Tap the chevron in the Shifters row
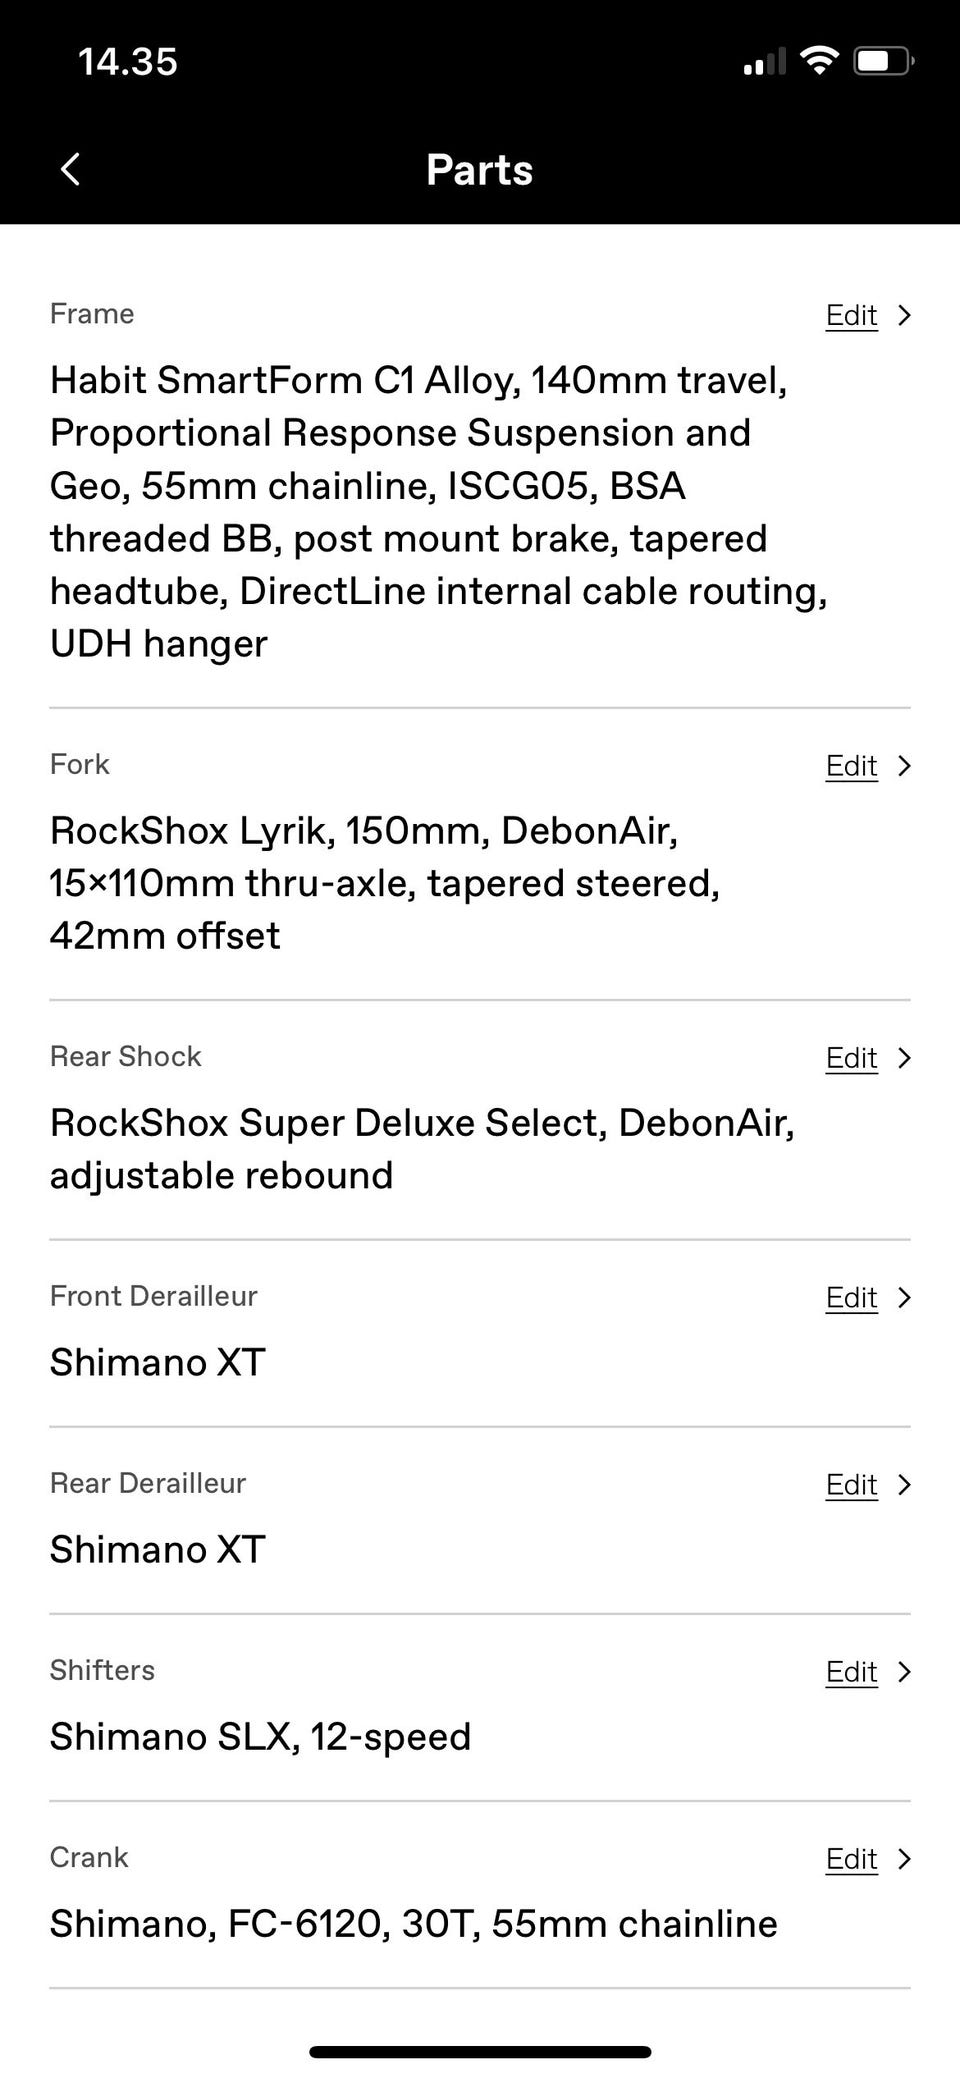 coord(905,1671)
